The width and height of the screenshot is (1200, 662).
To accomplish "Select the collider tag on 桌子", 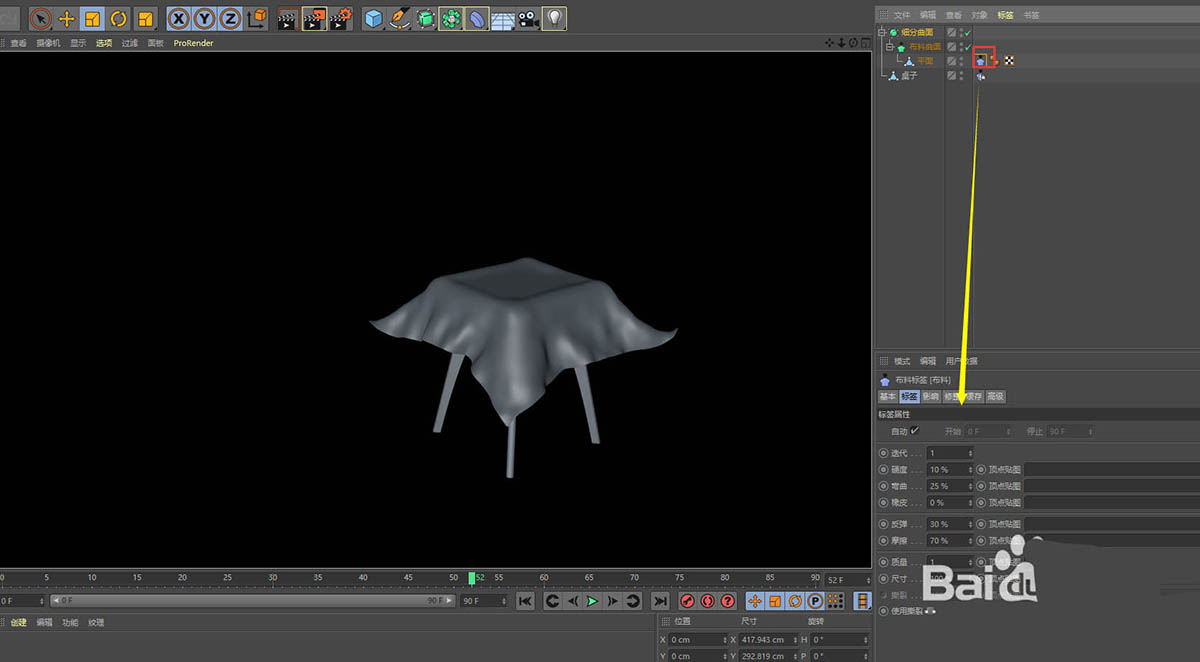I will tap(980, 76).
